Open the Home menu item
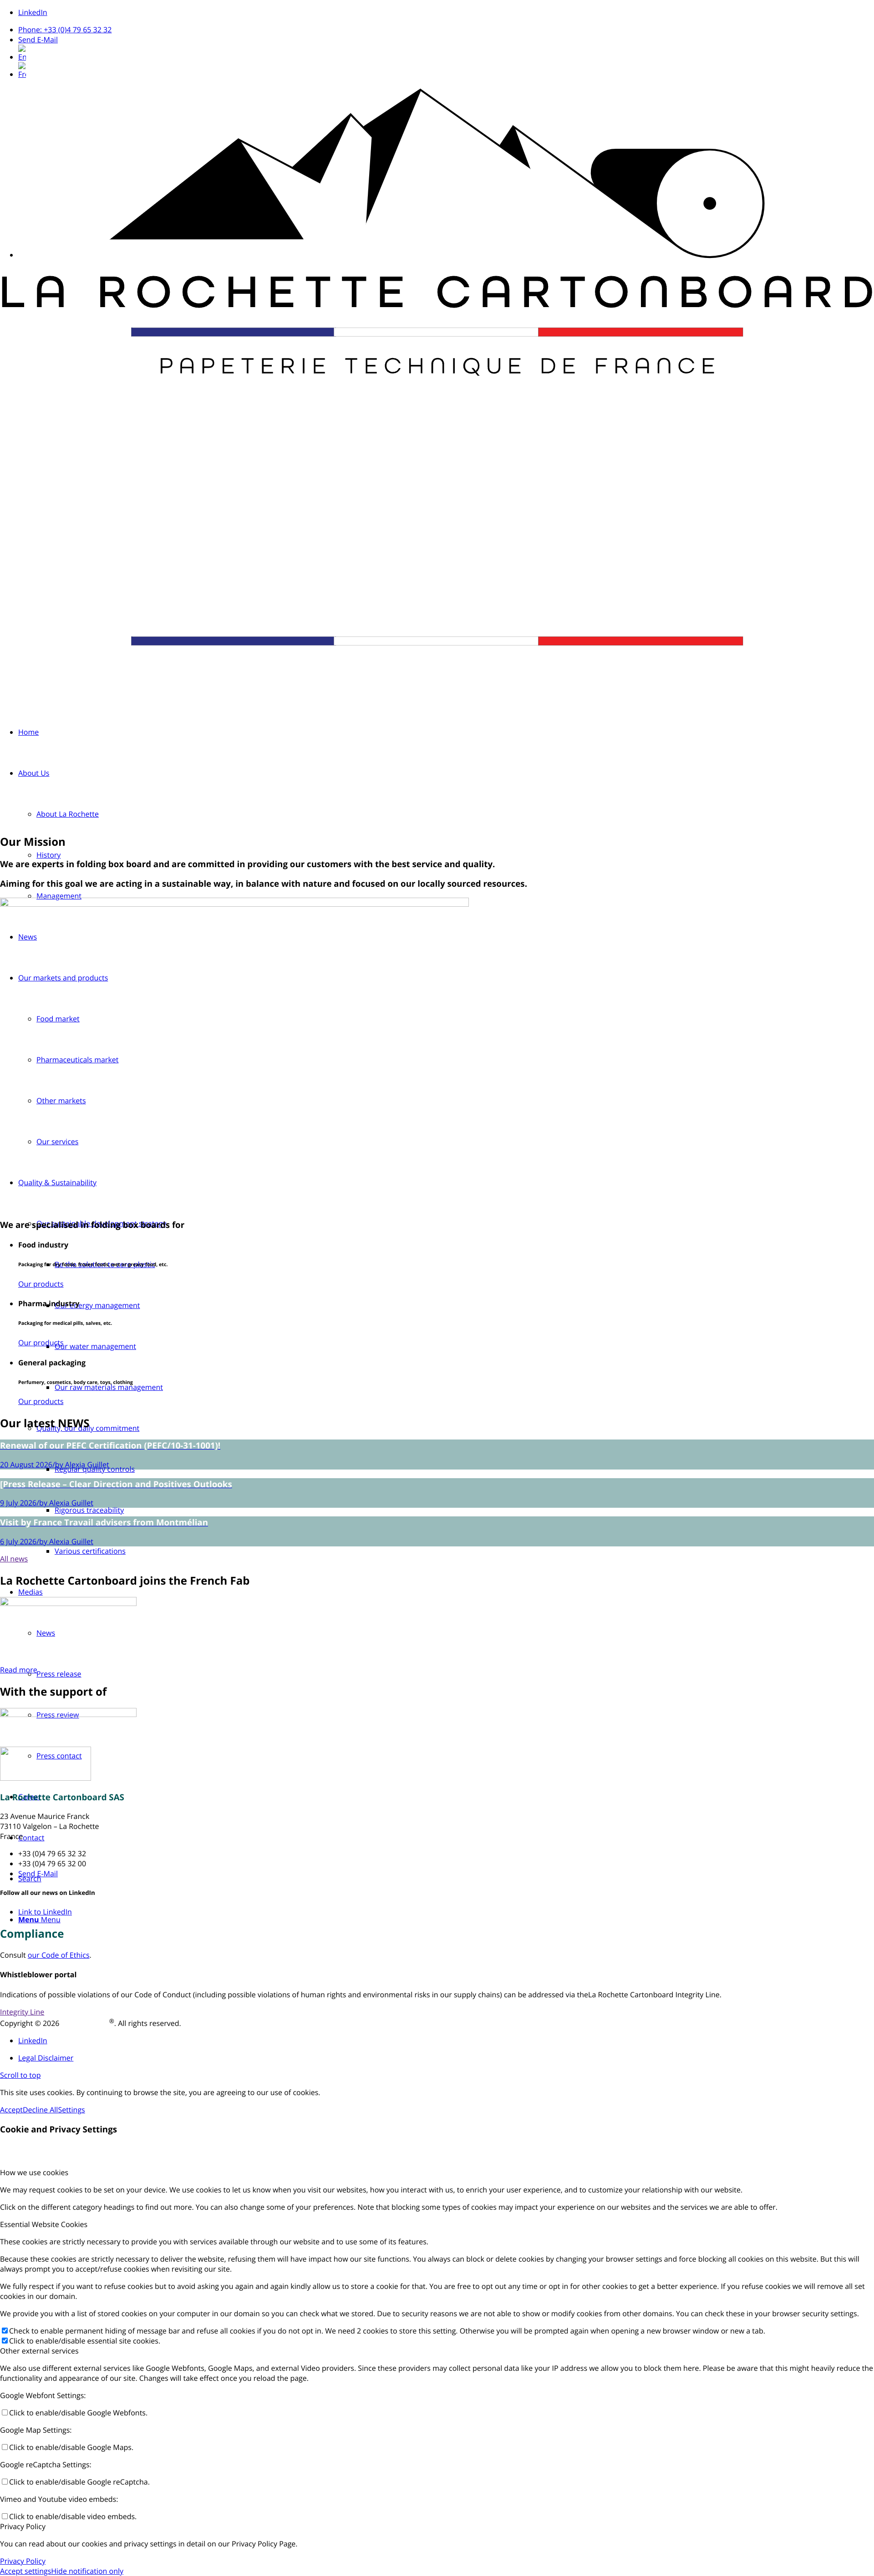Viewport: 874px width, 2576px height. pyautogui.click(x=28, y=732)
